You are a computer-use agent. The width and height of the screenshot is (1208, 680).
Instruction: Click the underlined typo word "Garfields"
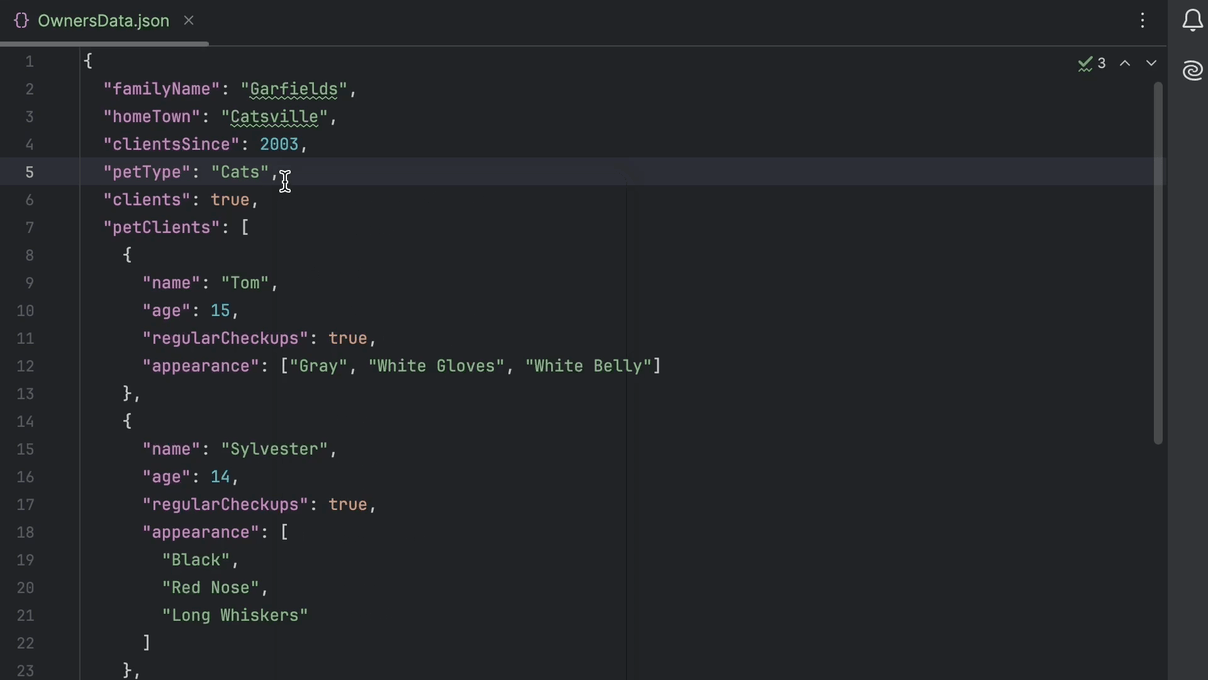291,89
